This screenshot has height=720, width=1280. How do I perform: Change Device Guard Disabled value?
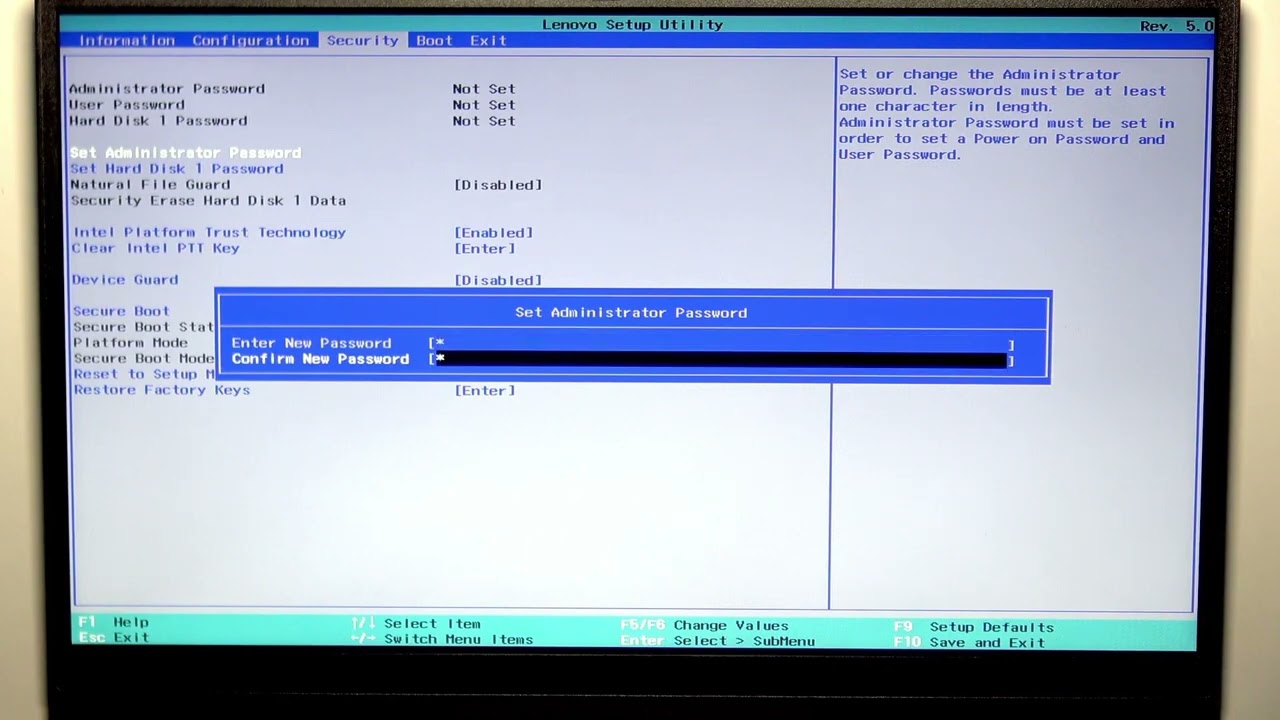tap(498, 280)
